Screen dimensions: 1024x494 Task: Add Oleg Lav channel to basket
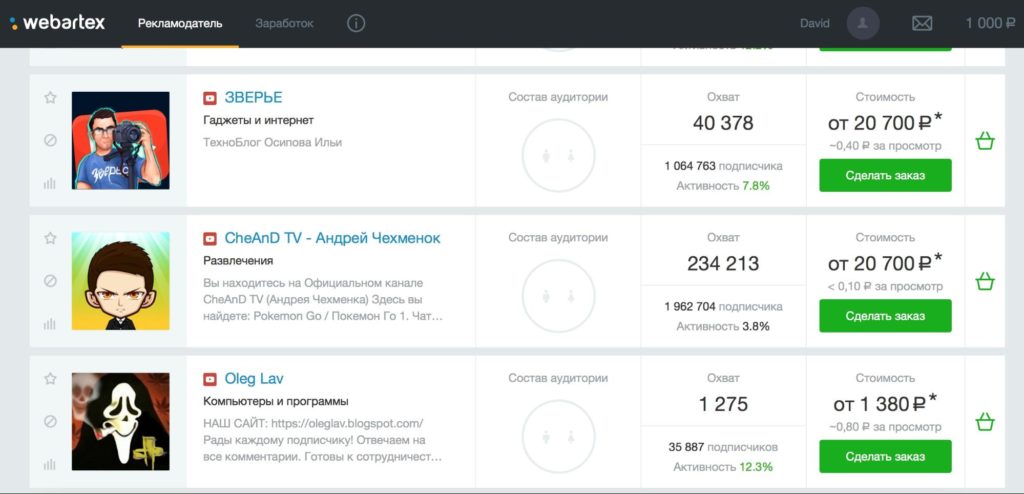coord(984,422)
